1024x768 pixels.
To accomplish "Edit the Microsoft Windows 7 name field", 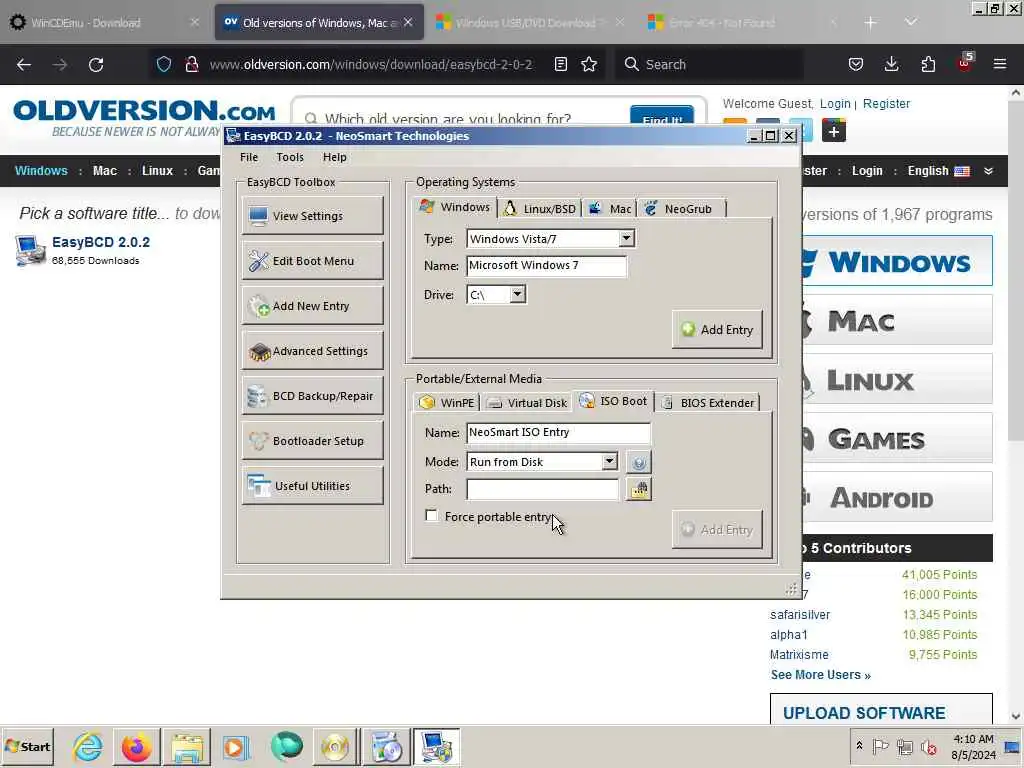I will (546, 266).
